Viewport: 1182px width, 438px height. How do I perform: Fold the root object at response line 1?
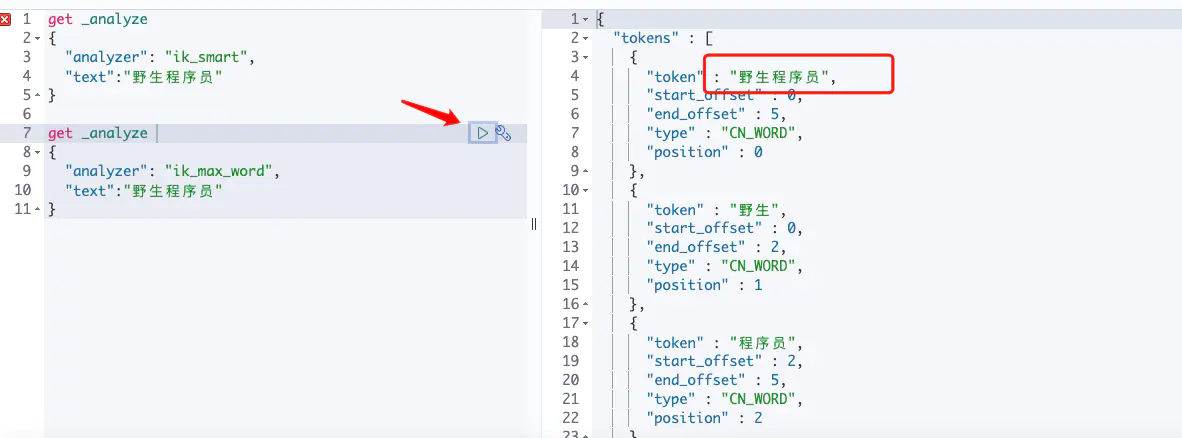pos(585,19)
